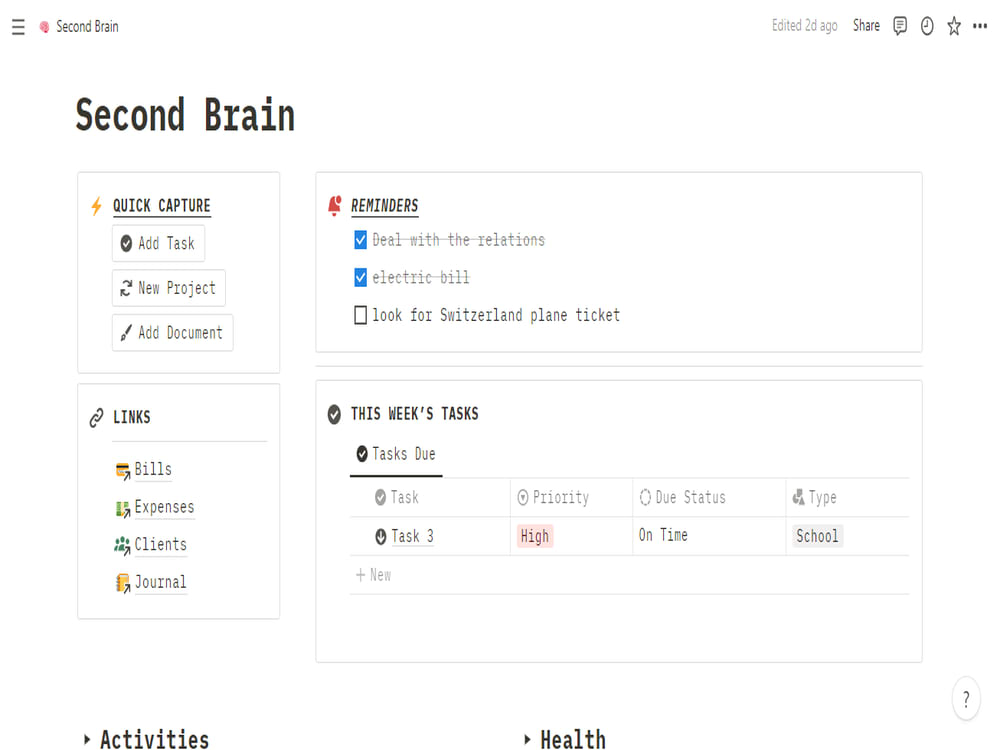Expand the Health section
Viewport: 1000px width, 750px height.
coord(527,740)
